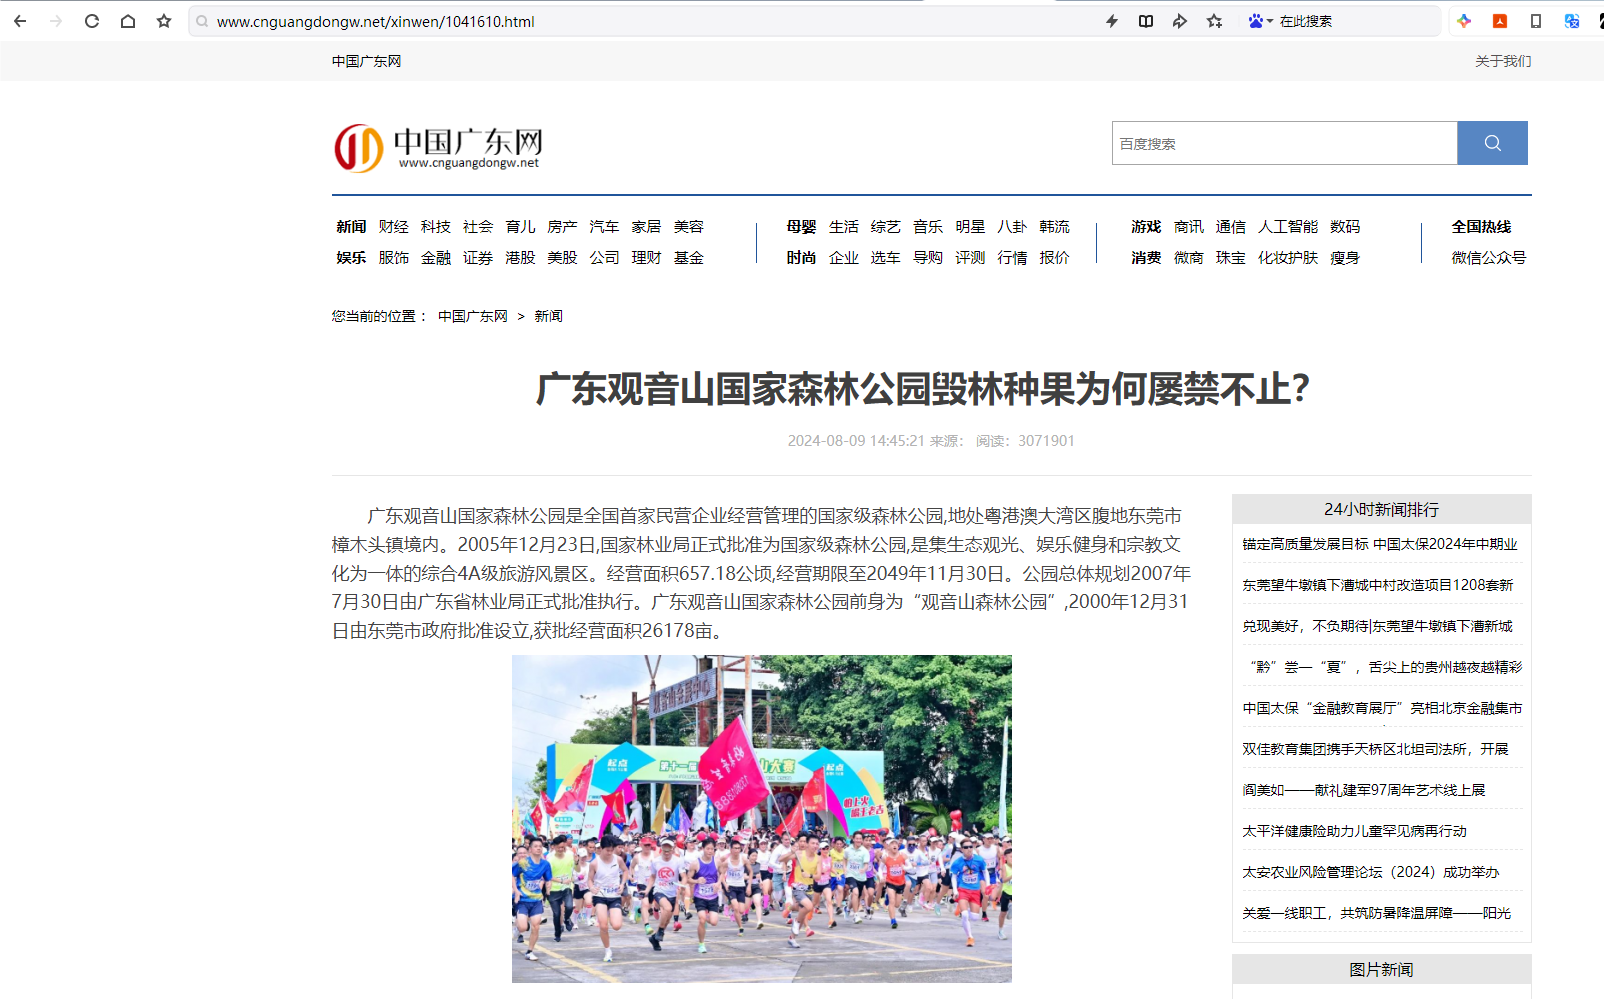1604x999 pixels.
Task: Click 中国广东网 in the breadcrumb
Action: (x=472, y=316)
